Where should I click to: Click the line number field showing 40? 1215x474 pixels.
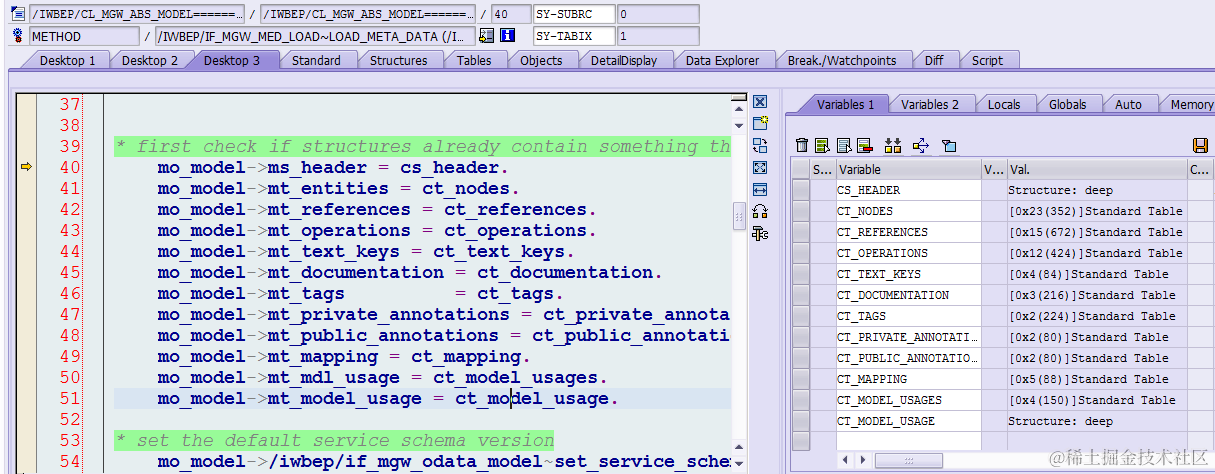coord(511,16)
